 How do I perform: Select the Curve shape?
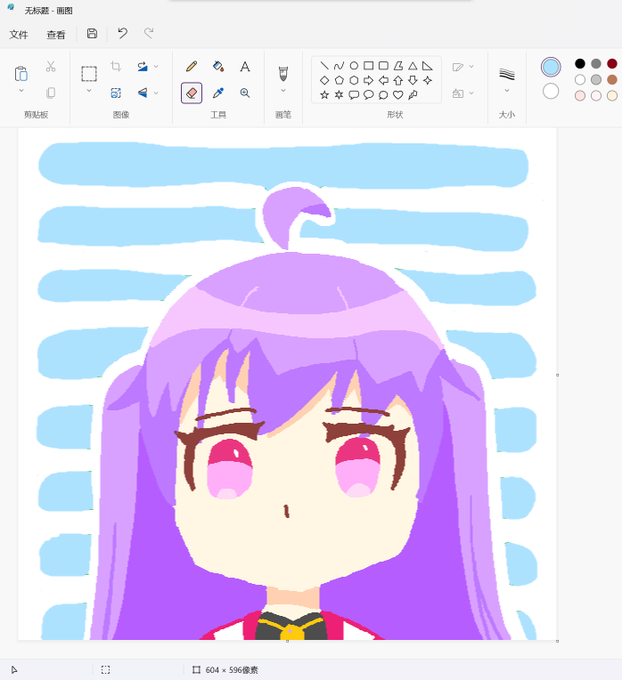[x=339, y=65]
